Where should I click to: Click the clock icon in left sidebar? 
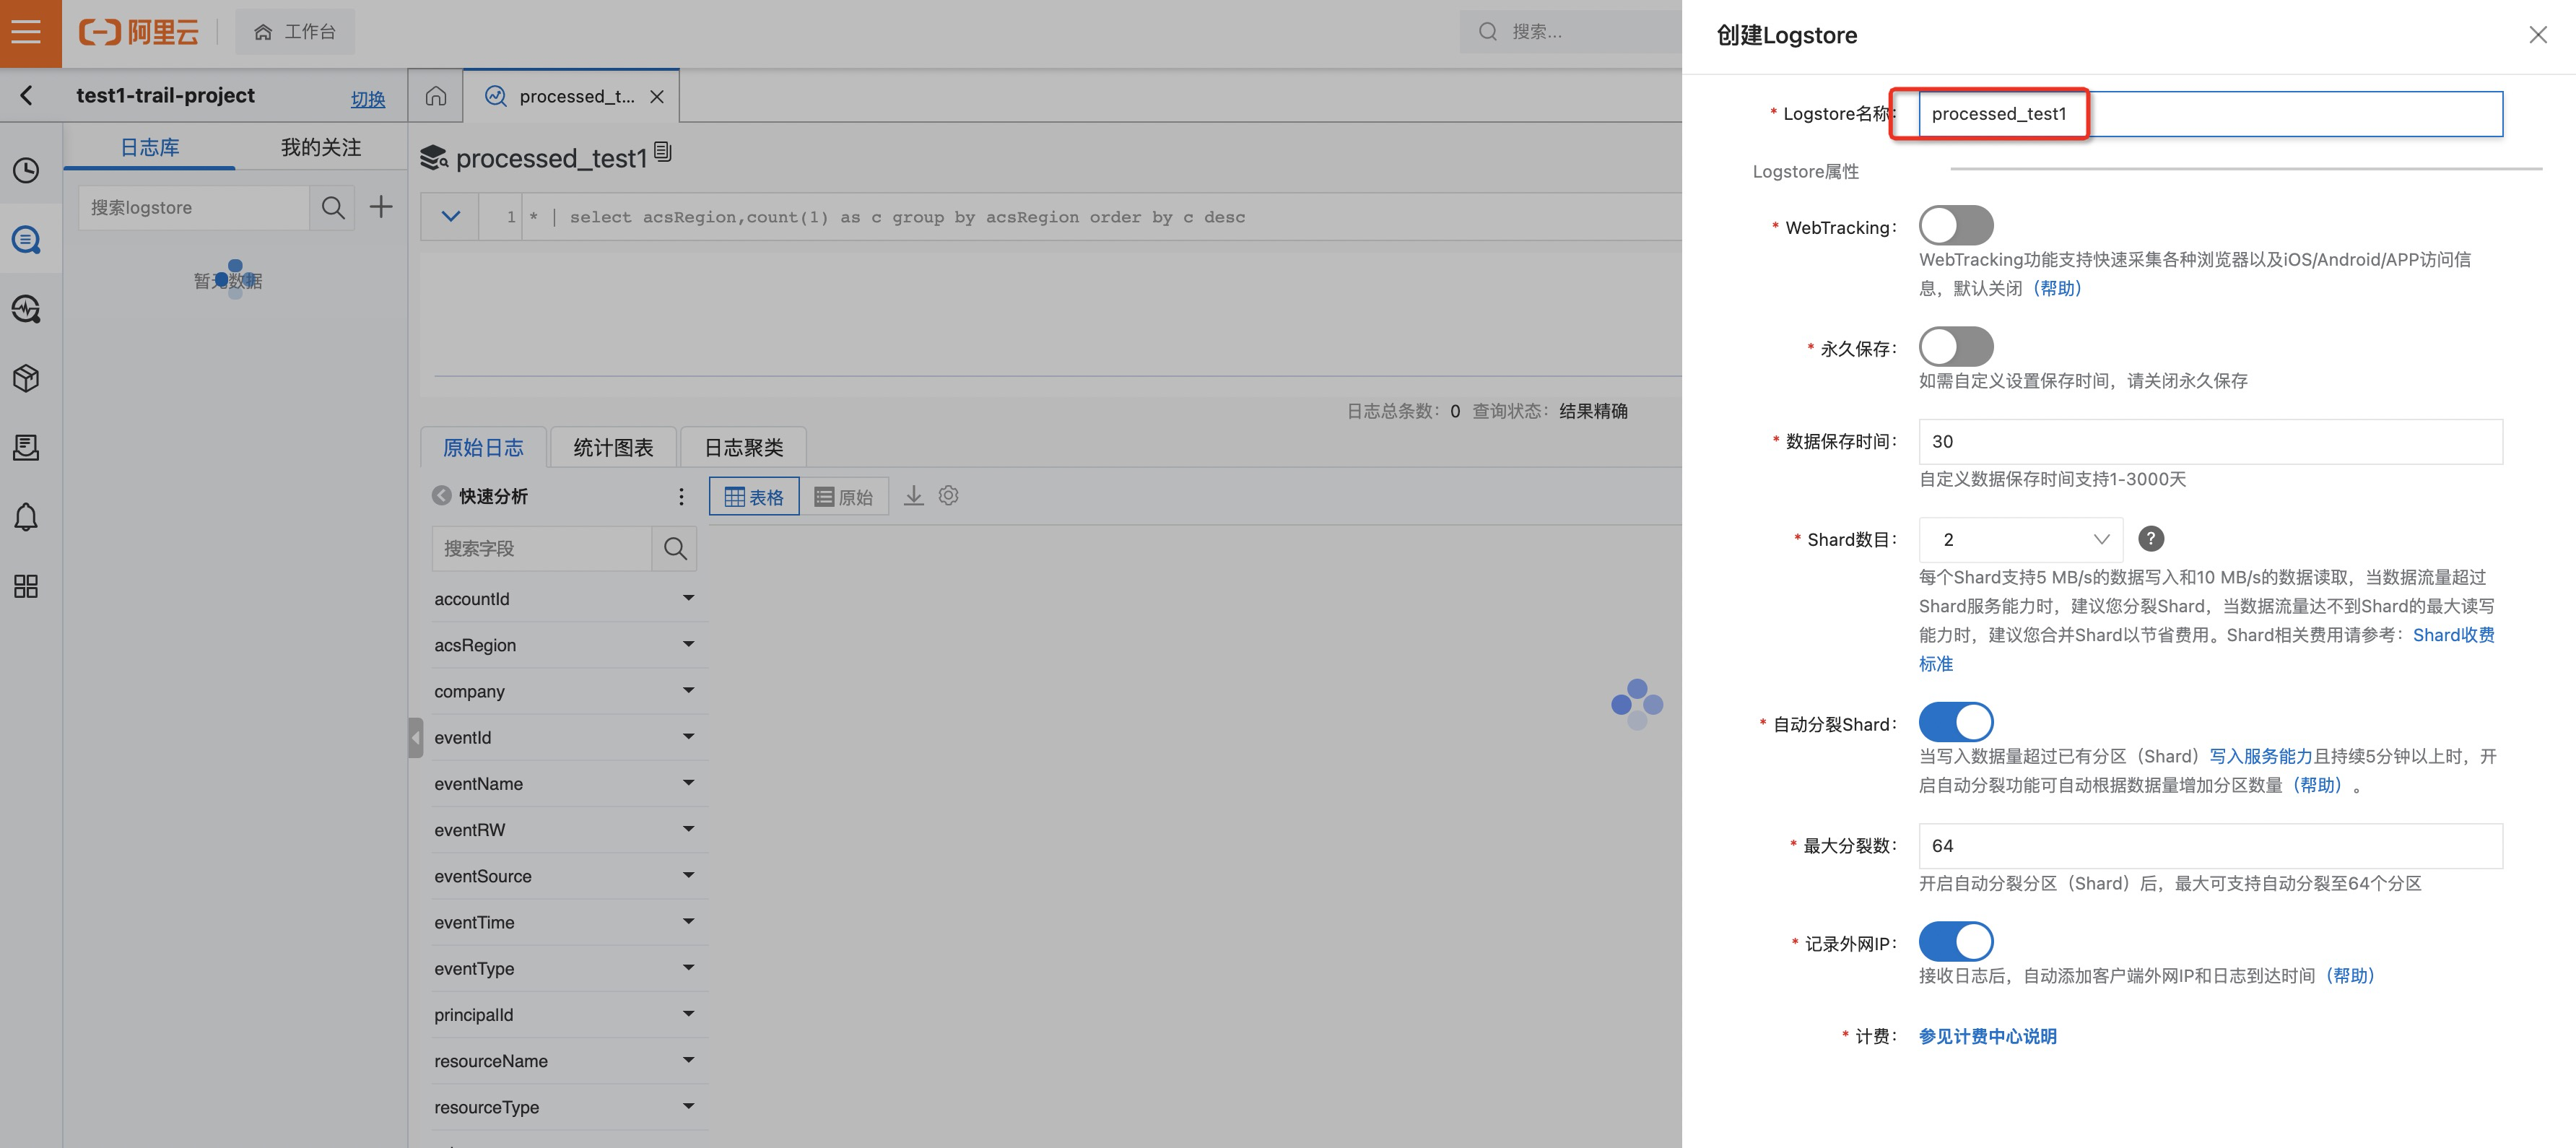pyautogui.click(x=26, y=170)
